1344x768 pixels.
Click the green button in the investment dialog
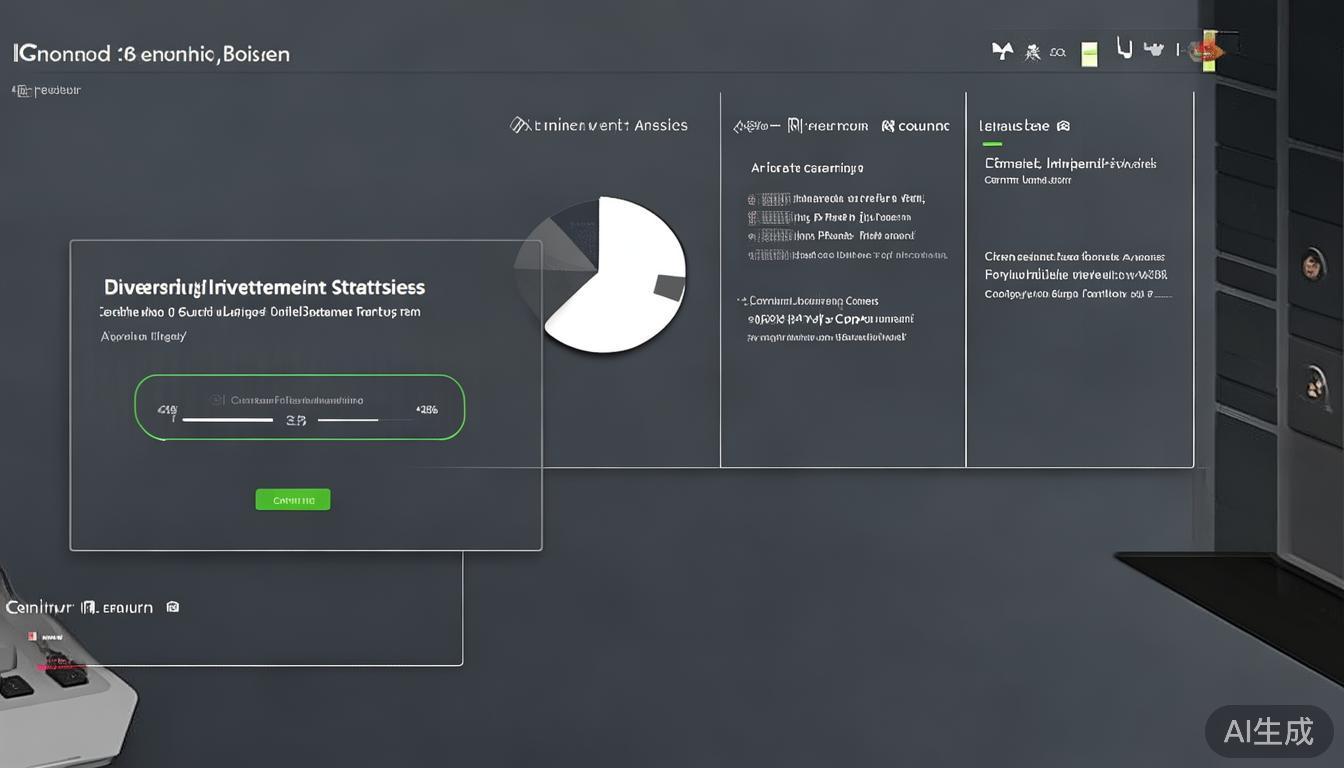(x=293, y=499)
